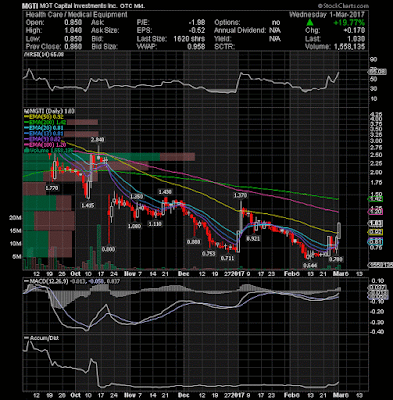This screenshot has height=400, width=393.
Task: Click the 2017 year label on date axis
Action: tap(238, 274)
